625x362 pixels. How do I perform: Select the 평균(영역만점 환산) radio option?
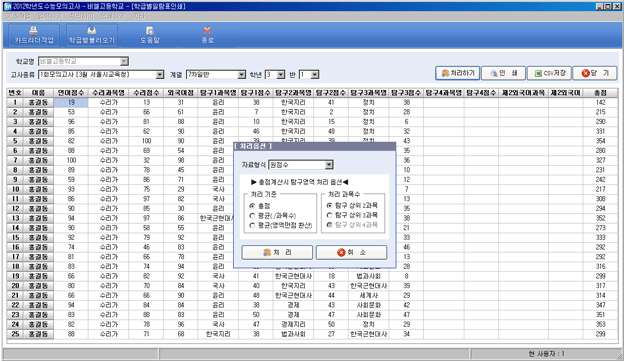point(252,226)
